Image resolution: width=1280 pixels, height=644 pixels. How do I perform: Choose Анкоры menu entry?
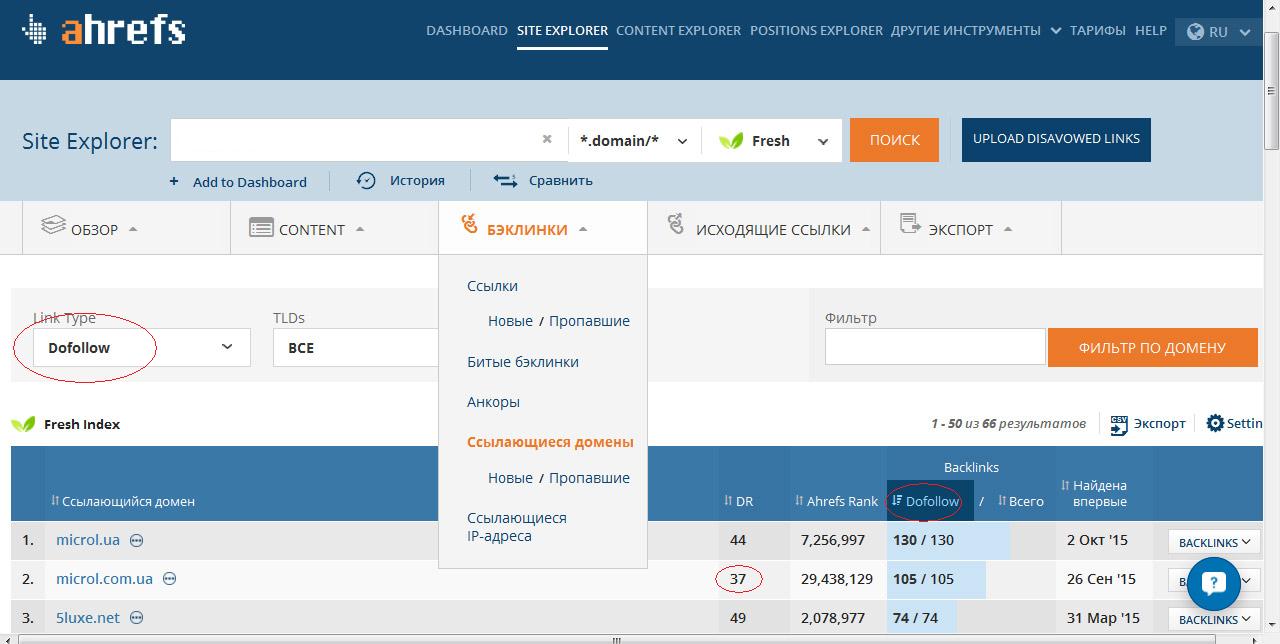pos(493,401)
